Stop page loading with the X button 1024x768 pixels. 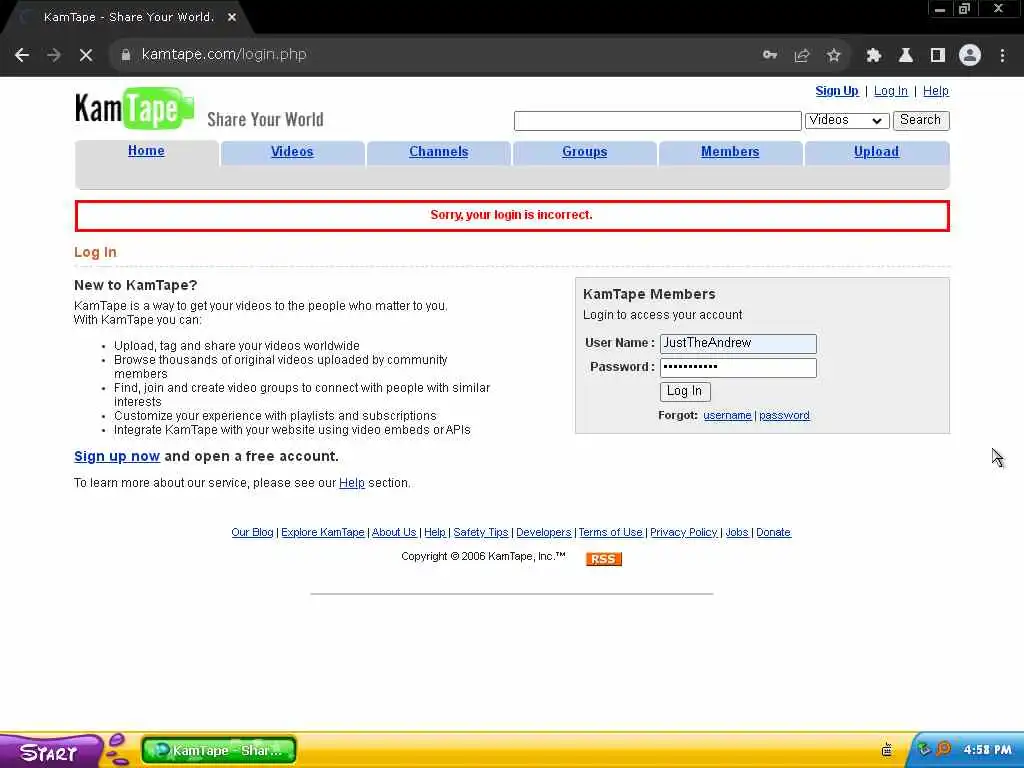86,55
